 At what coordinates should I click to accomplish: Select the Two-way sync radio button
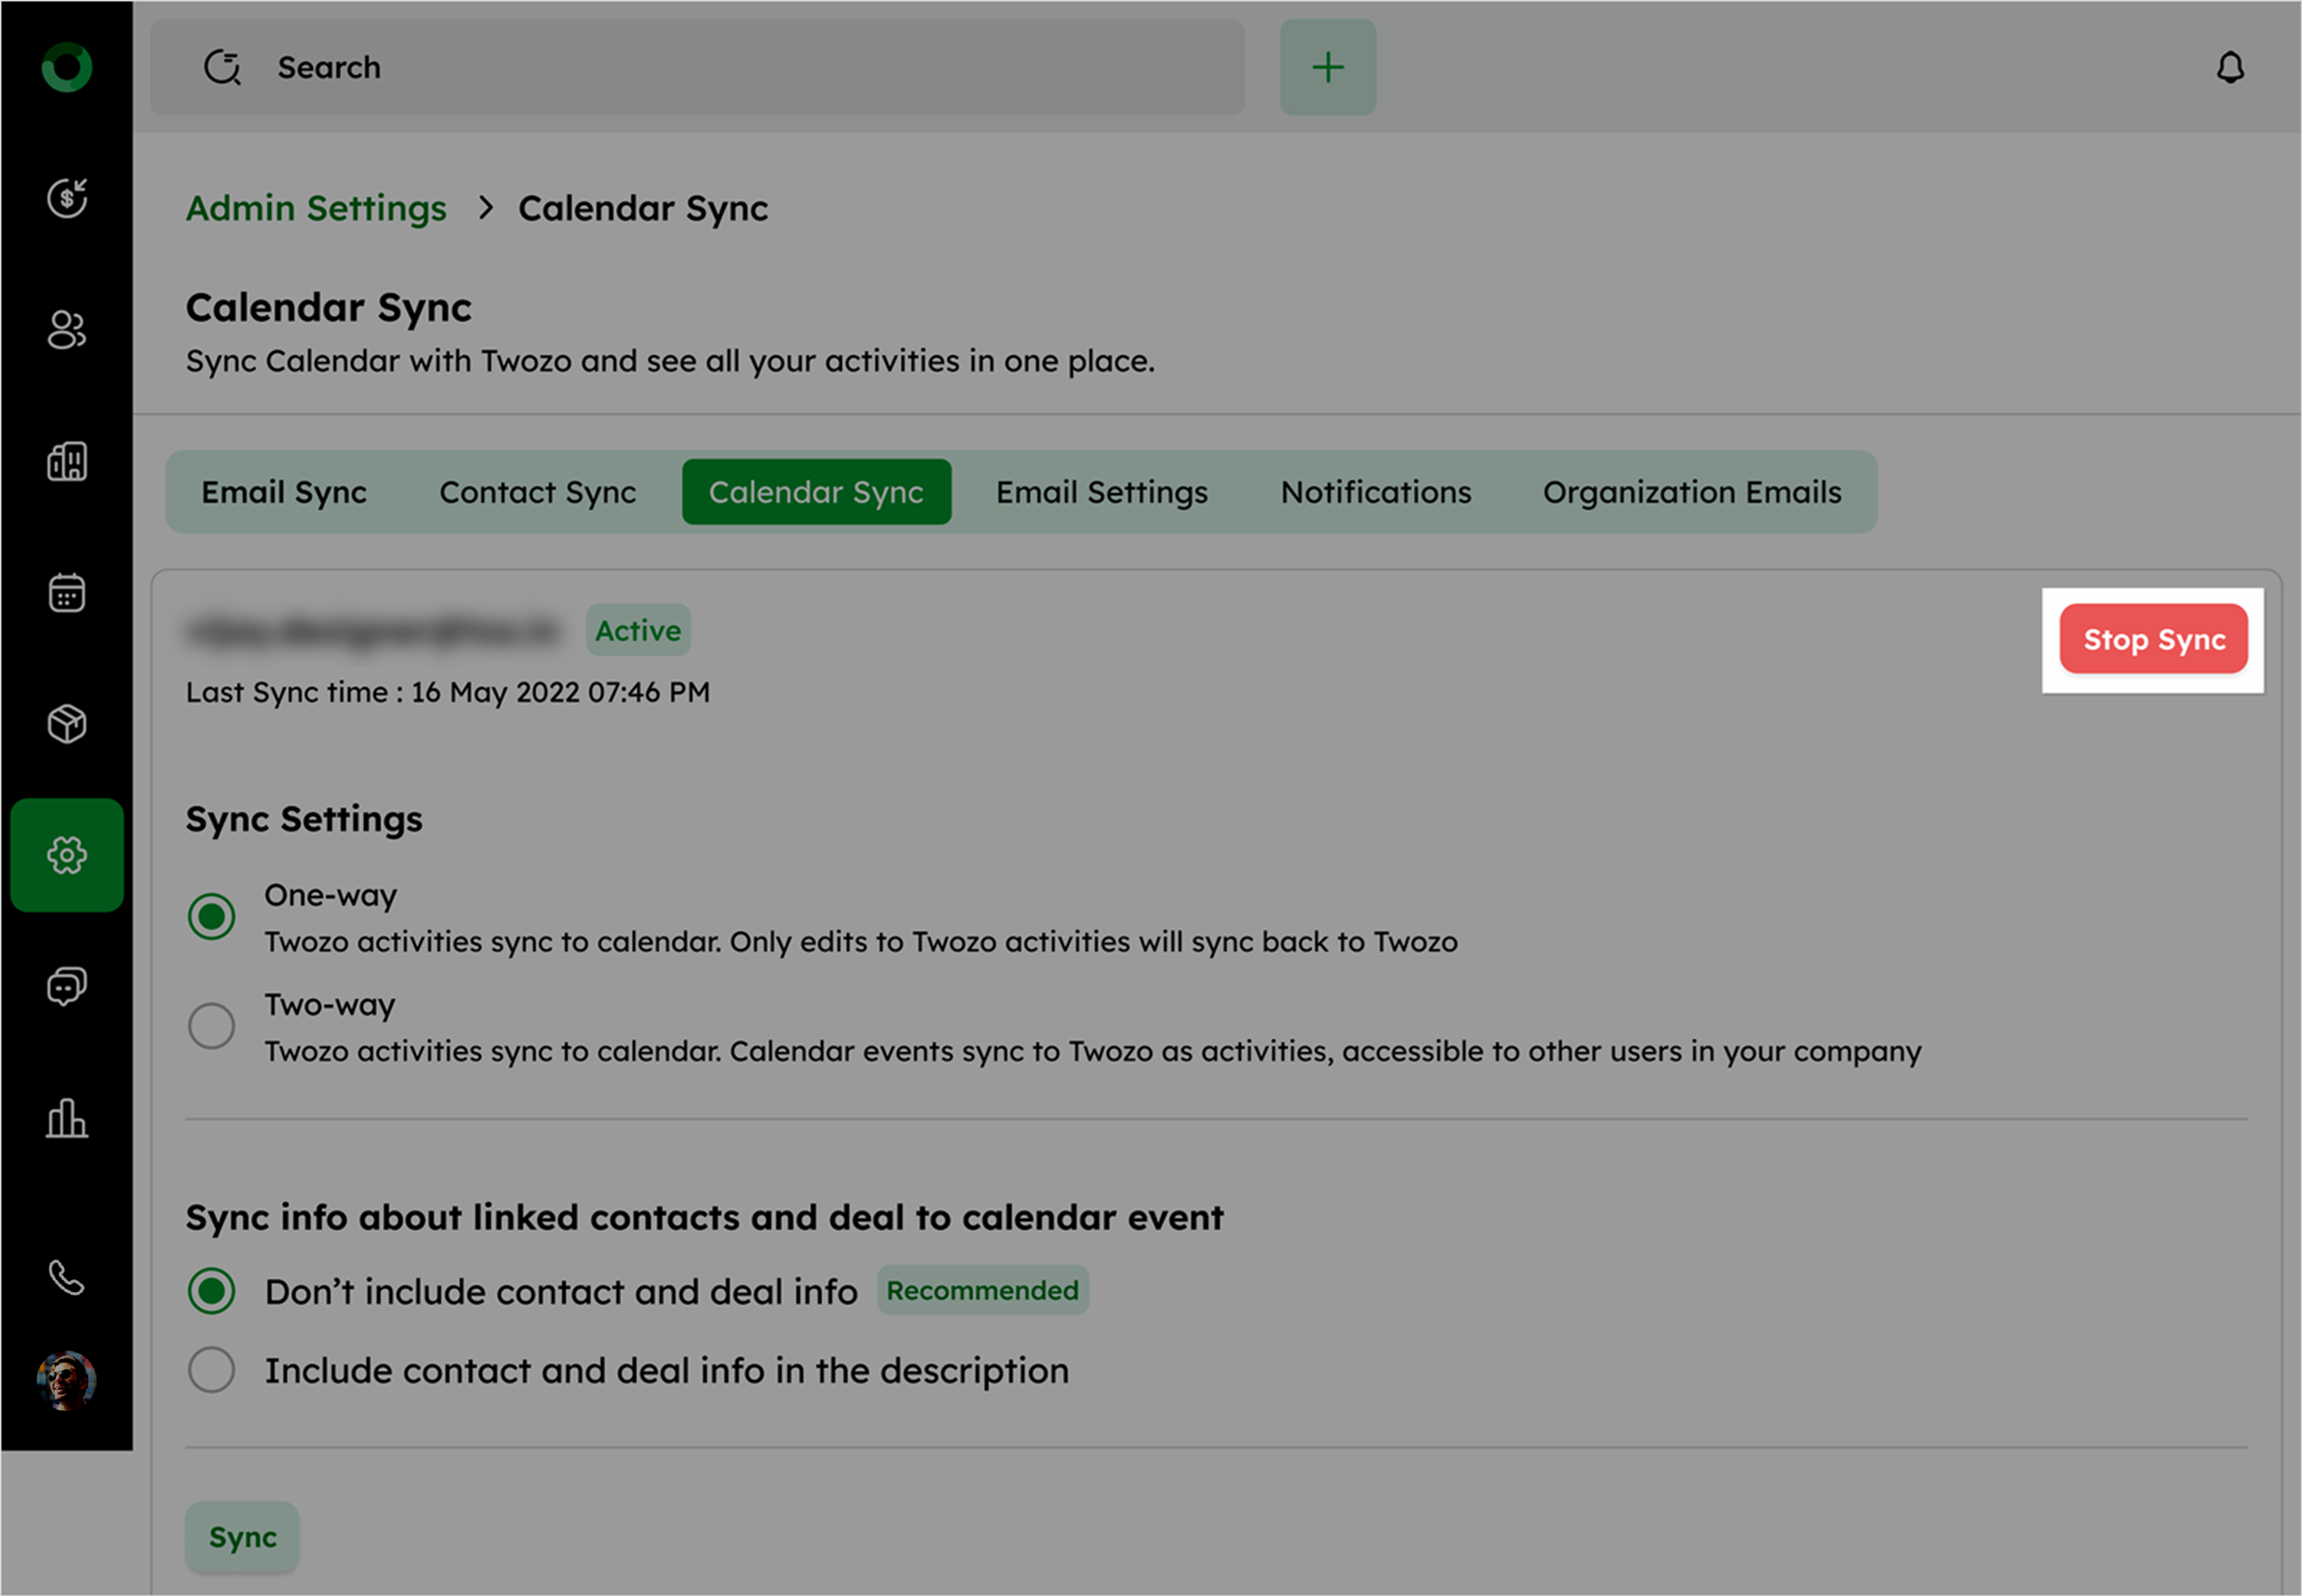(x=212, y=1026)
